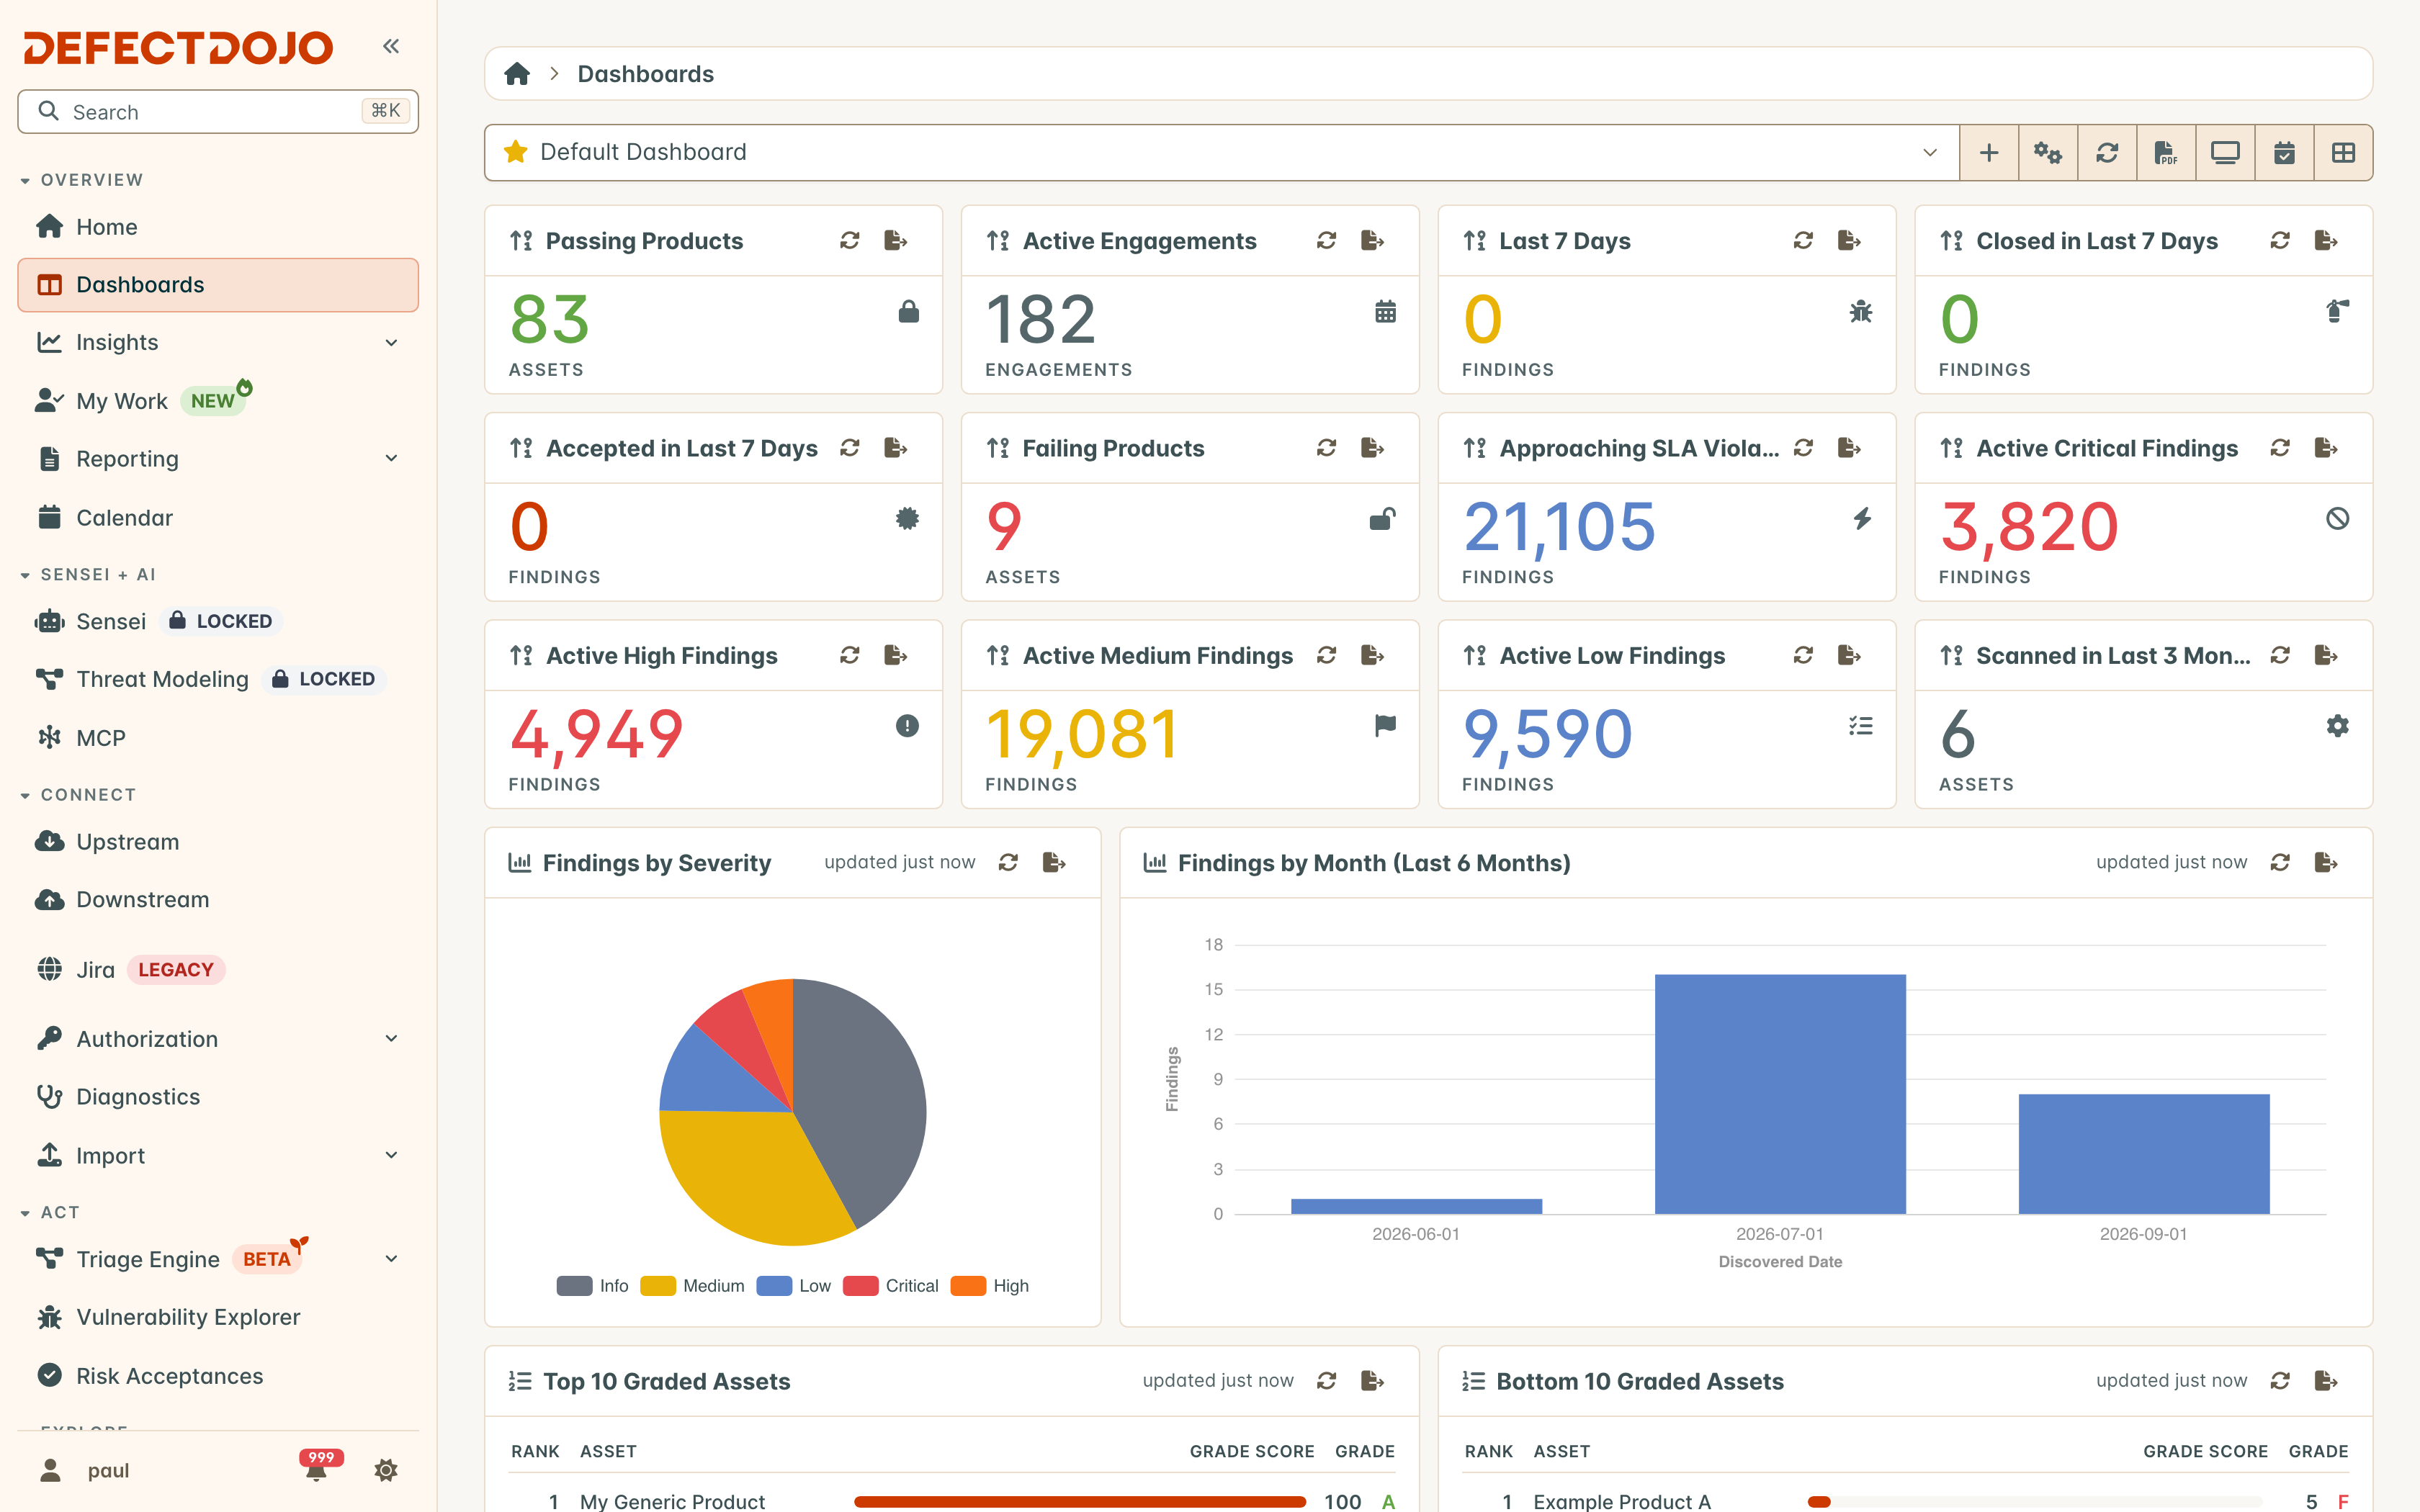Open the Default Dashboard selector dropdown
The height and width of the screenshot is (1512, 2420).
point(1221,152)
